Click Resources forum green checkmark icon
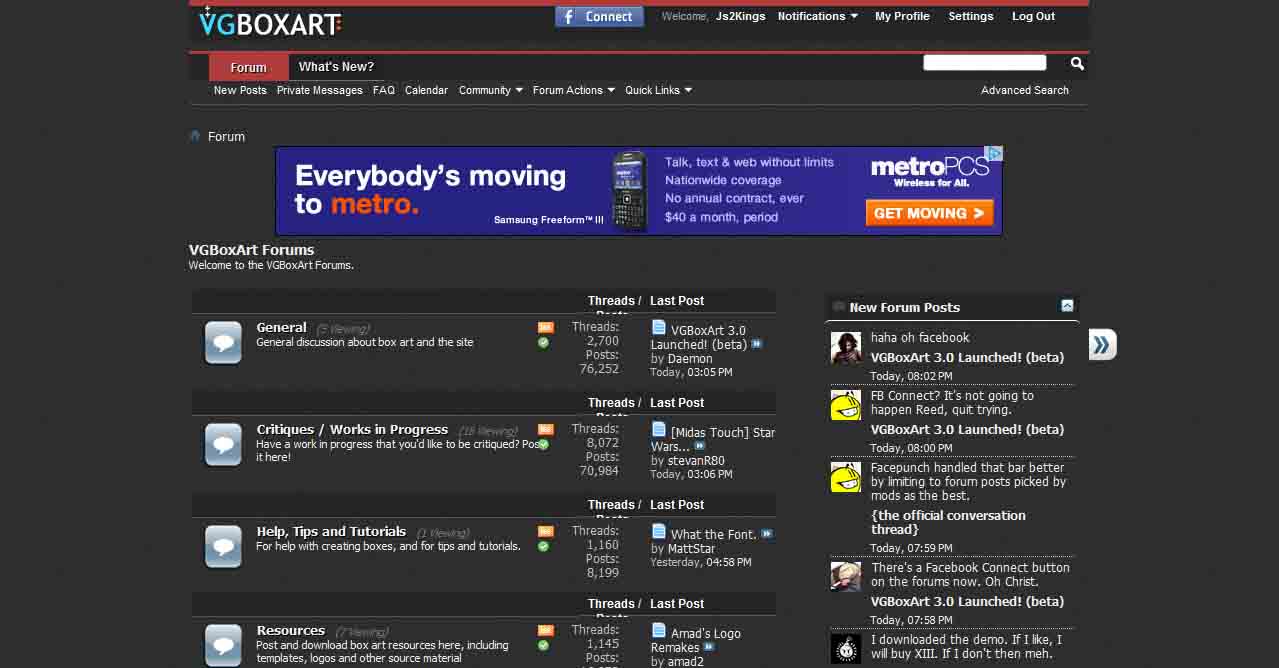 tap(543, 645)
